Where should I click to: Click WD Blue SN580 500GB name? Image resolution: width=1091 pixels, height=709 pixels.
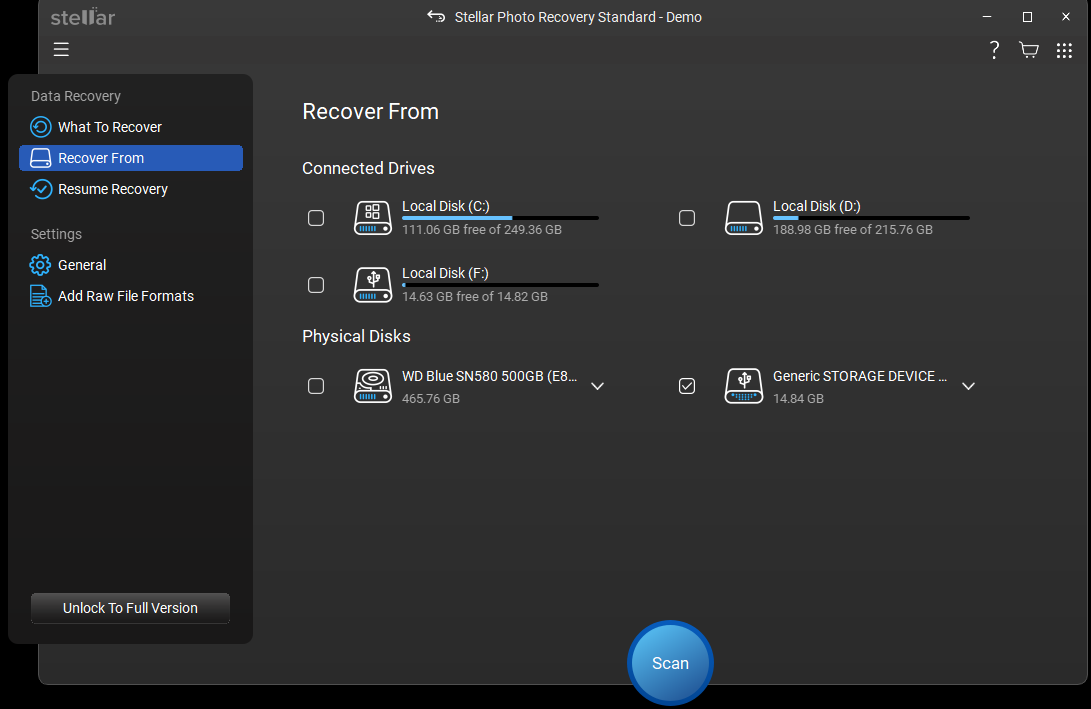[x=489, y=376]
